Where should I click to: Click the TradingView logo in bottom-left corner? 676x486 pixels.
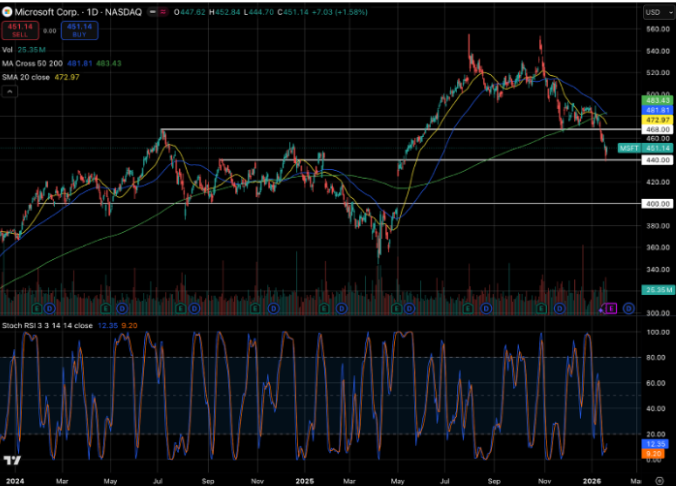(12, 461)
